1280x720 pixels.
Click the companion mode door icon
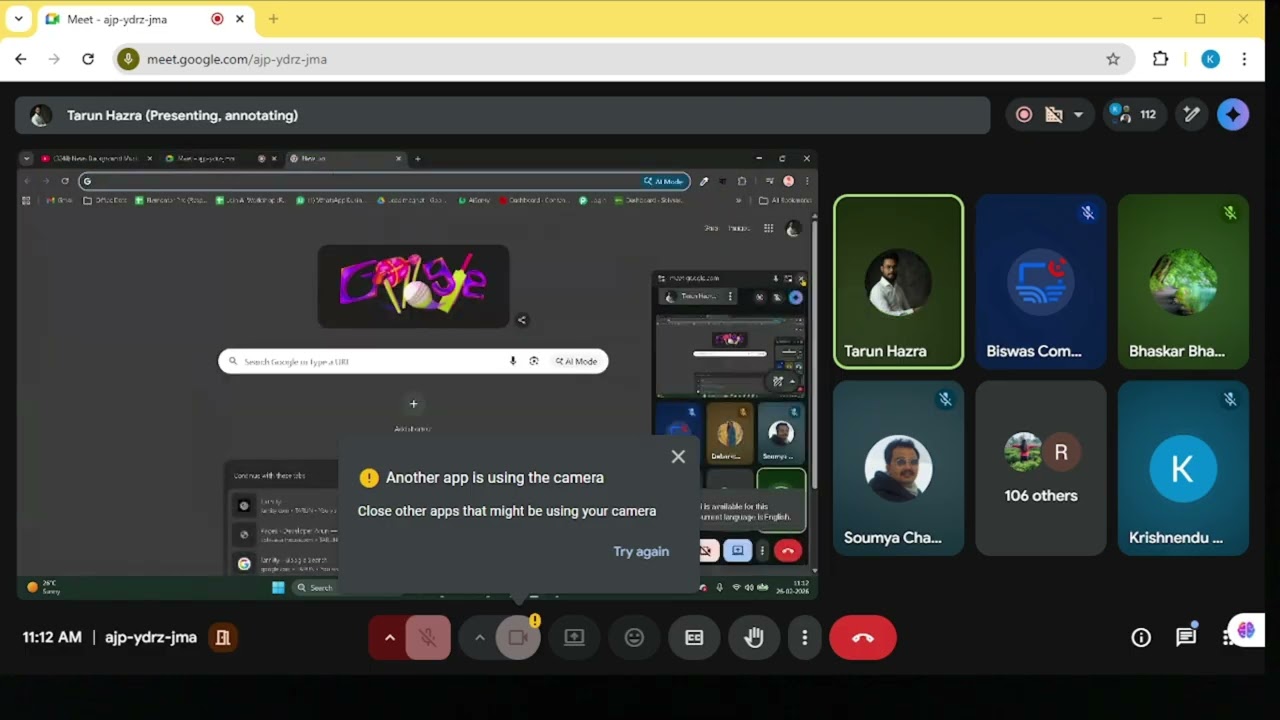point(223,637)
